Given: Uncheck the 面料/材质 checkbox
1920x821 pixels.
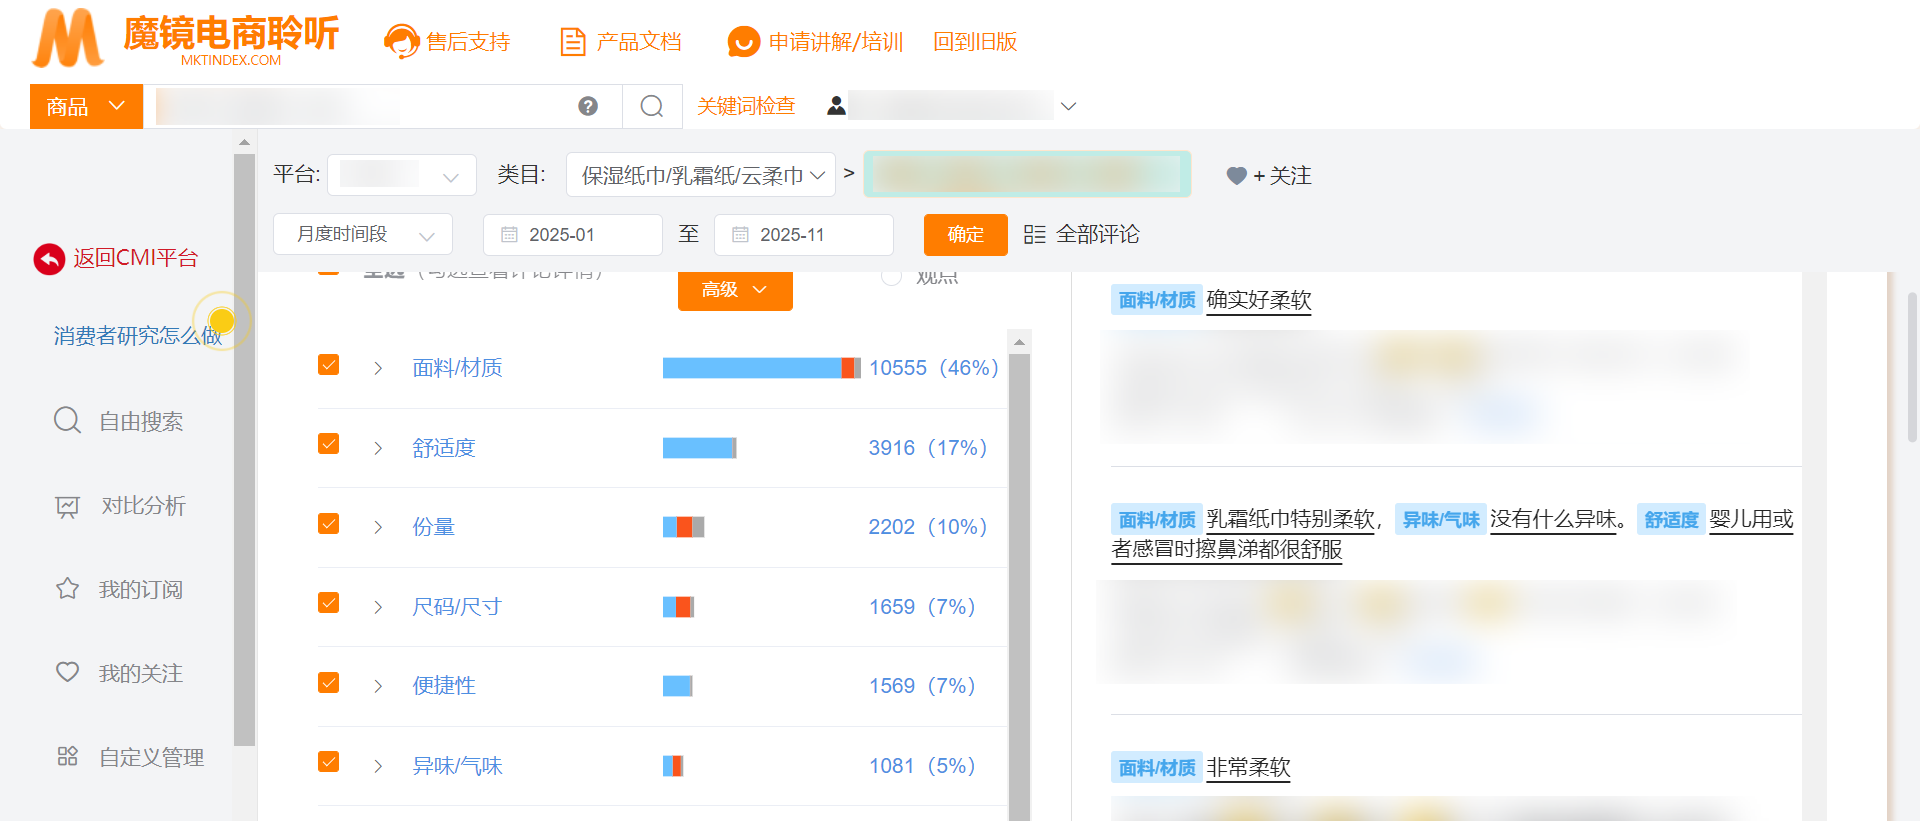Looking at the screenshot, I should click(x=328, y=365).
